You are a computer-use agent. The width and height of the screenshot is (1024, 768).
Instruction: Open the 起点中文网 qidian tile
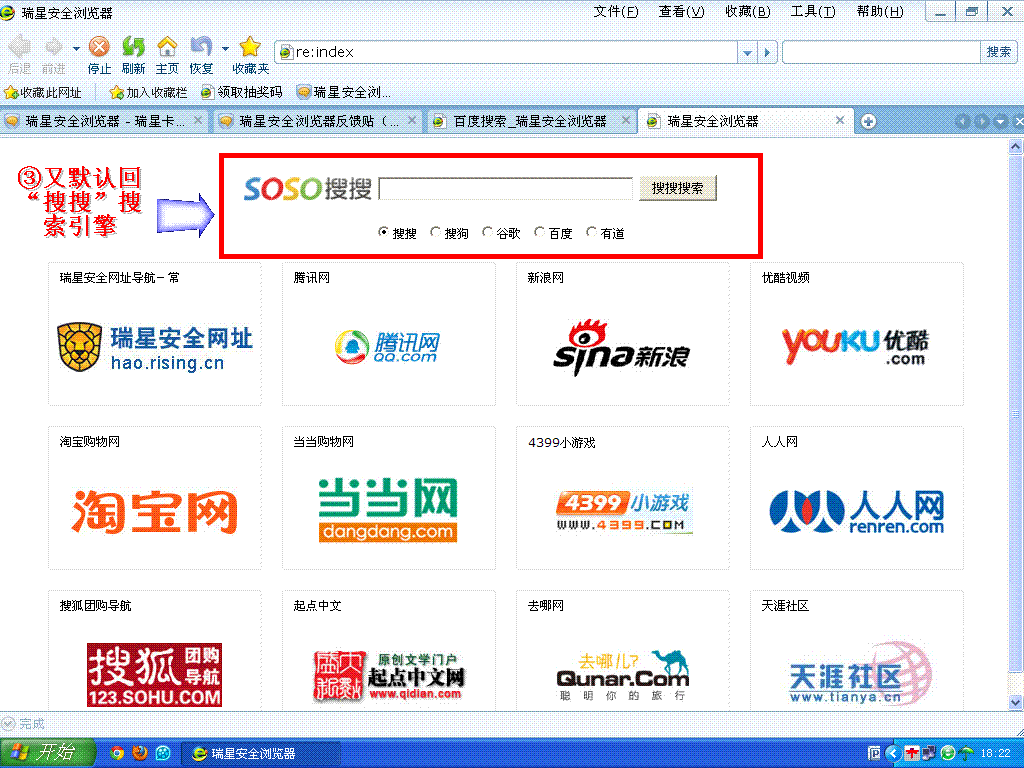[389, 650]
